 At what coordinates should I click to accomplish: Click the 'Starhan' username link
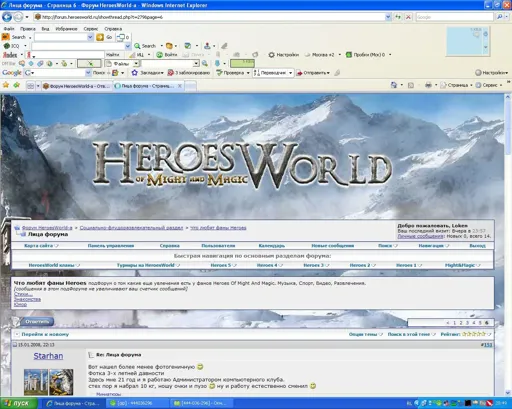click(48, 356)
